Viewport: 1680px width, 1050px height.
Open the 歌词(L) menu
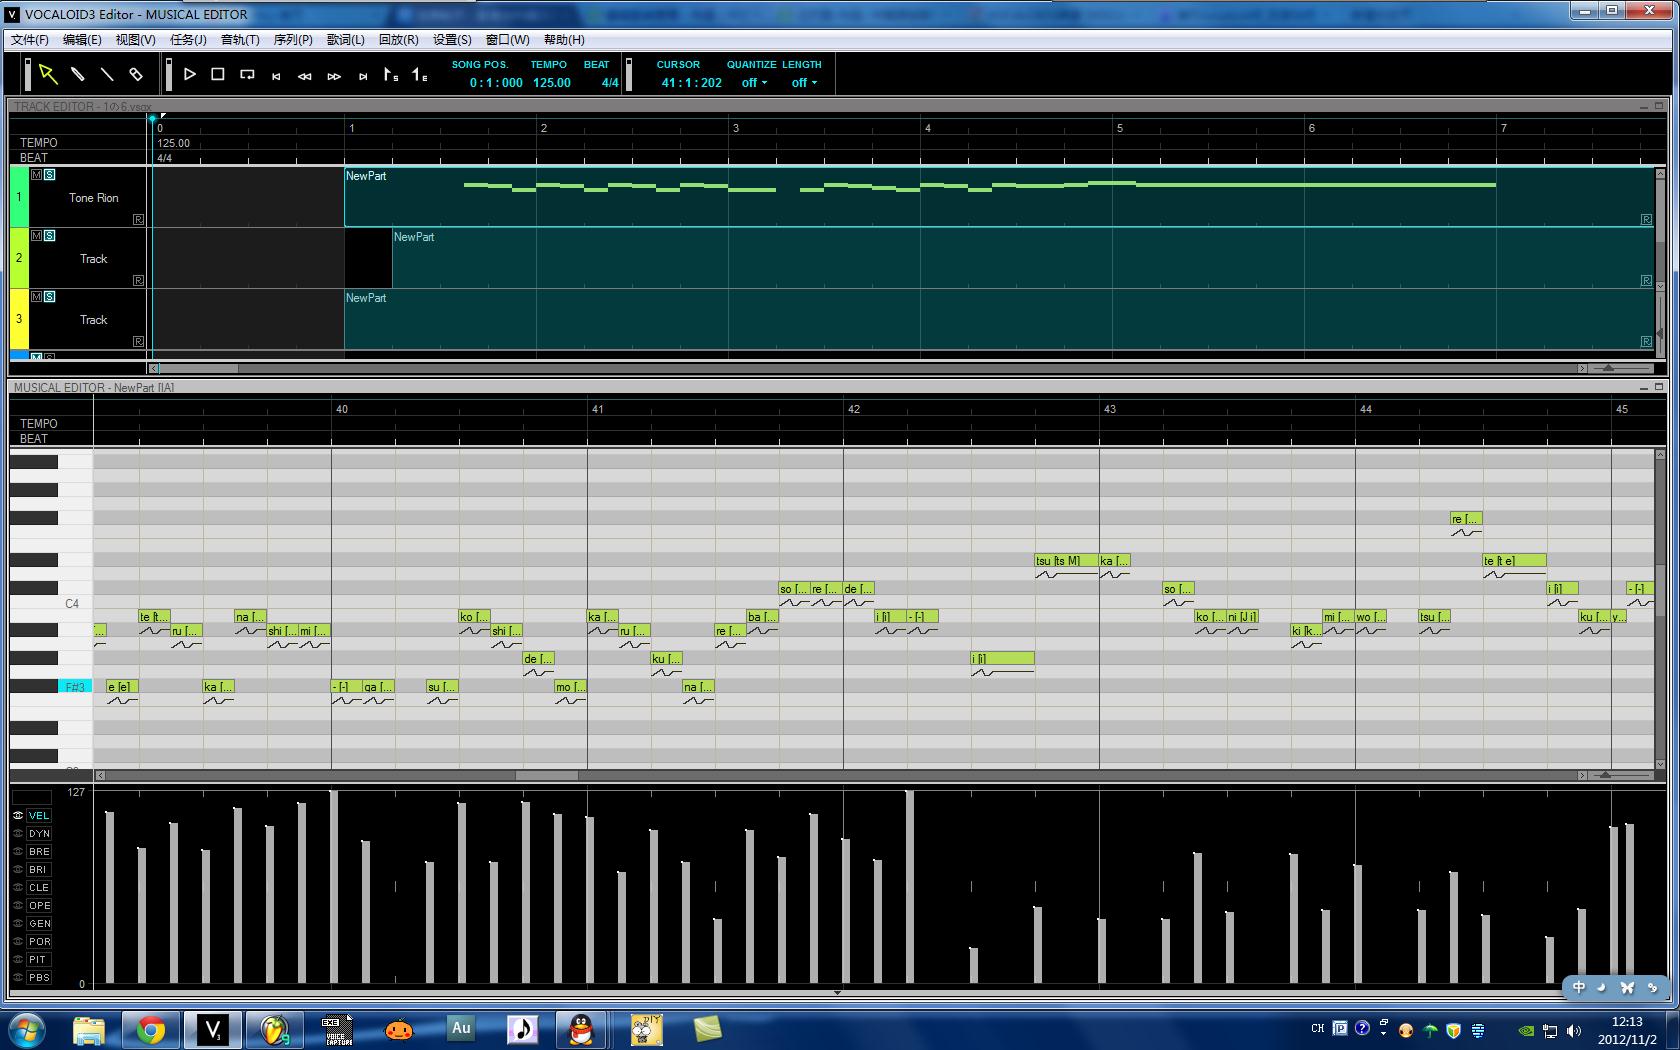click(x=346, y=40)
